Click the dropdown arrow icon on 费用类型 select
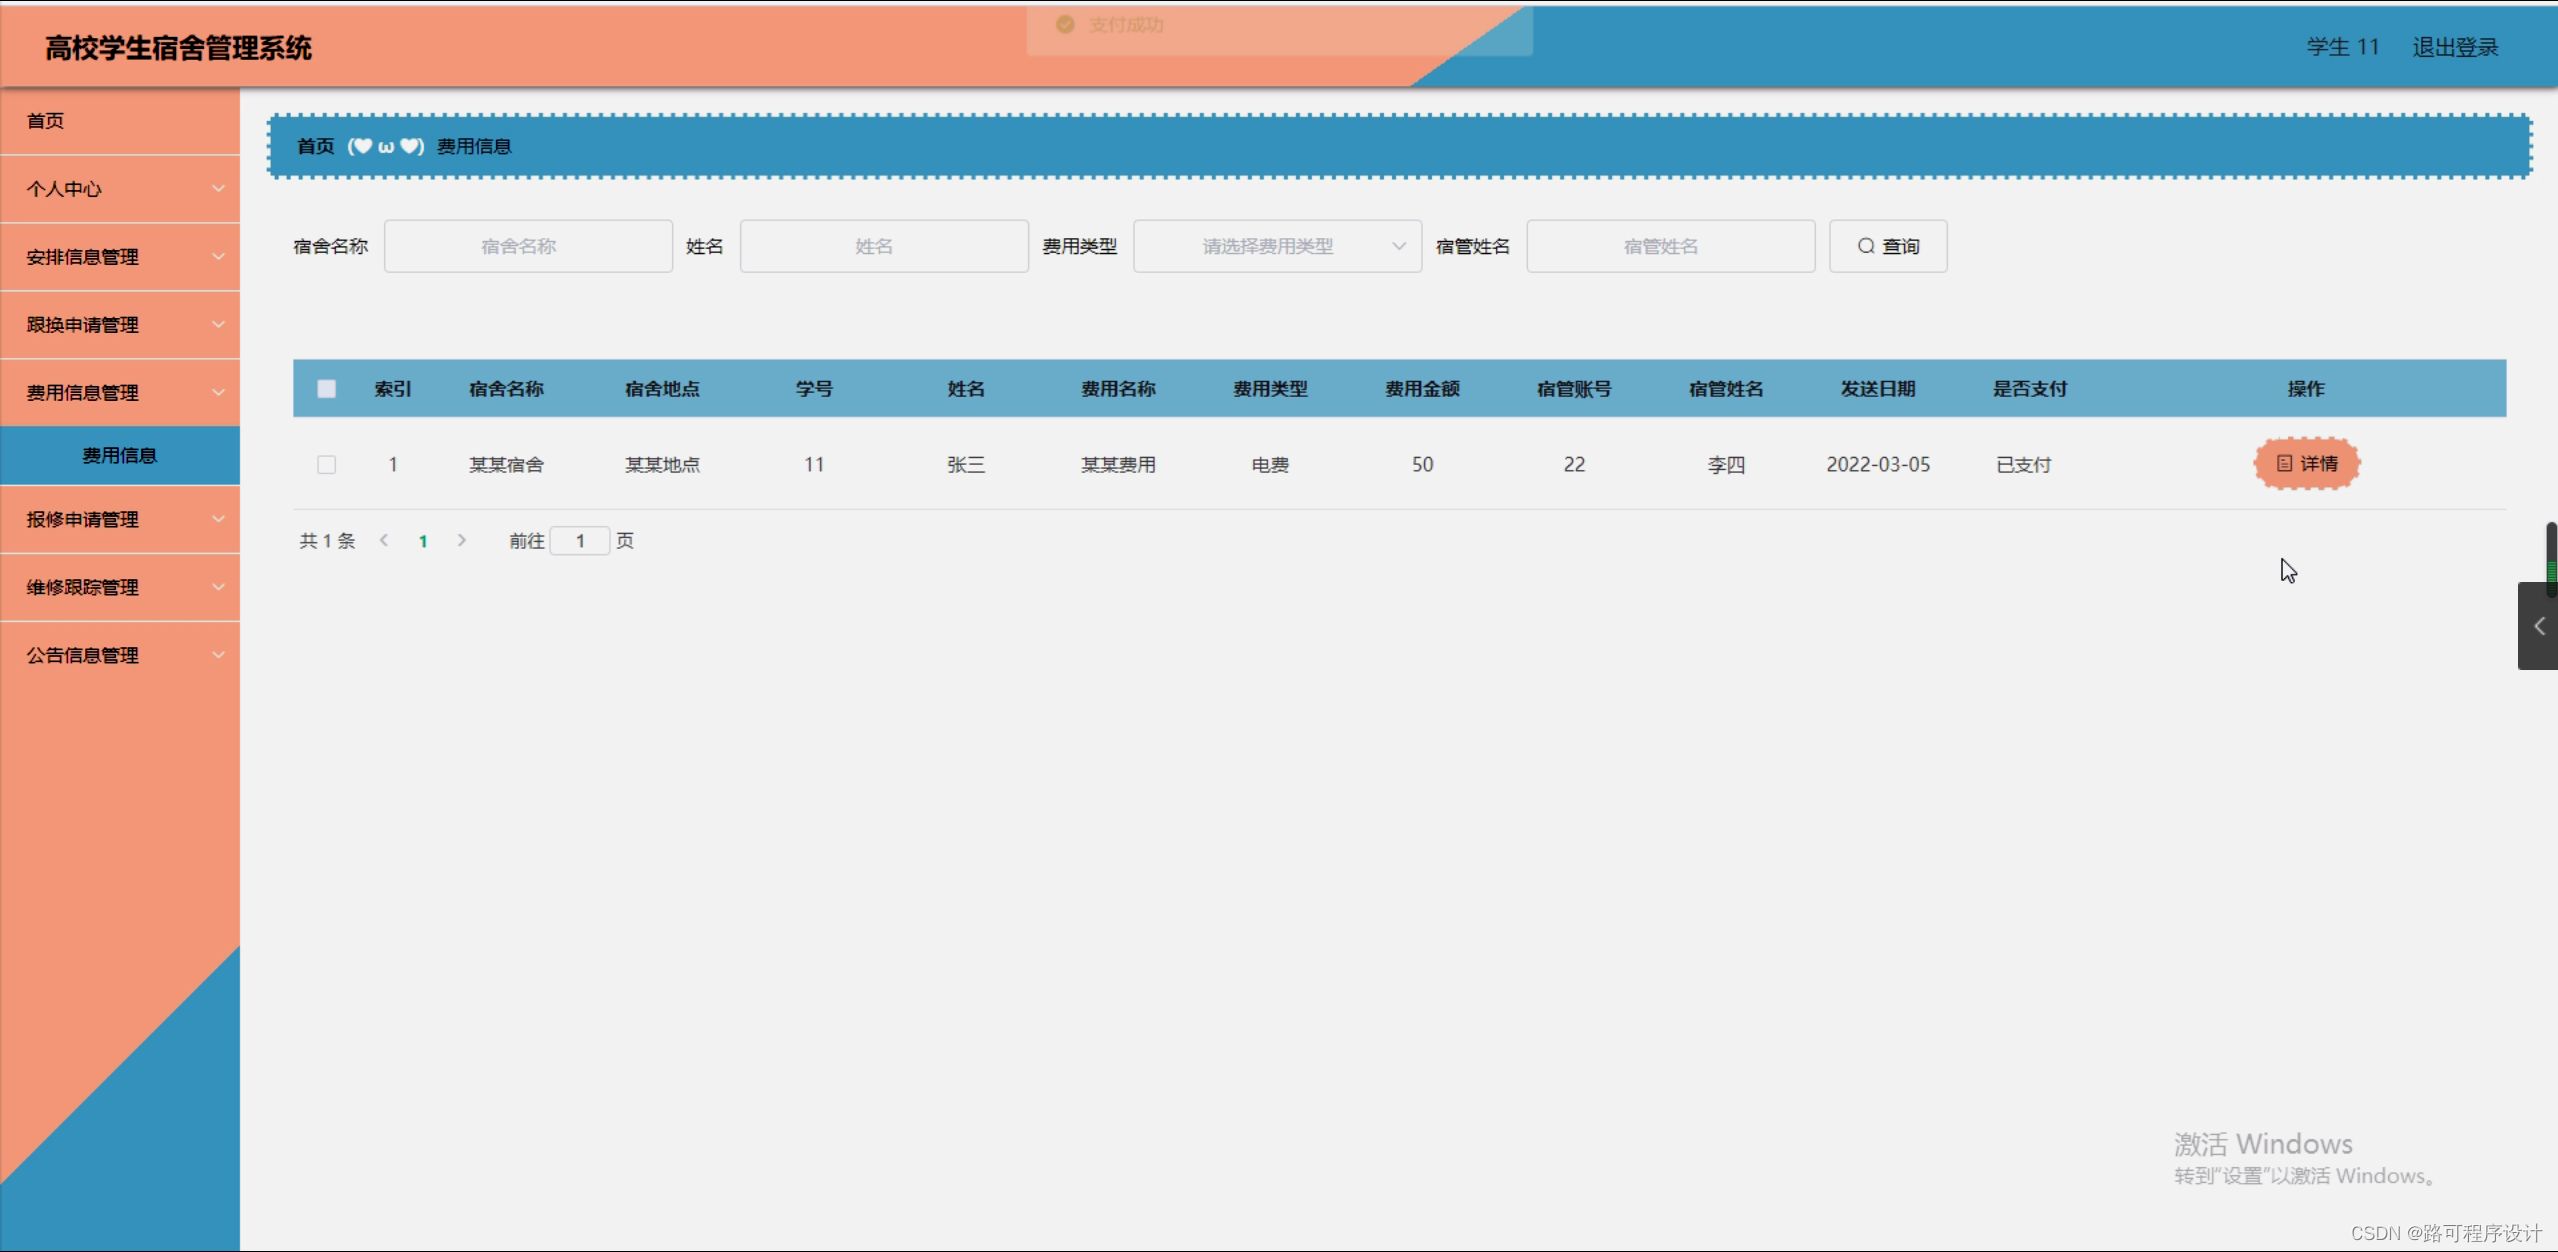The height and width of the screenshot is (1252, 2558). (1398, 246)
